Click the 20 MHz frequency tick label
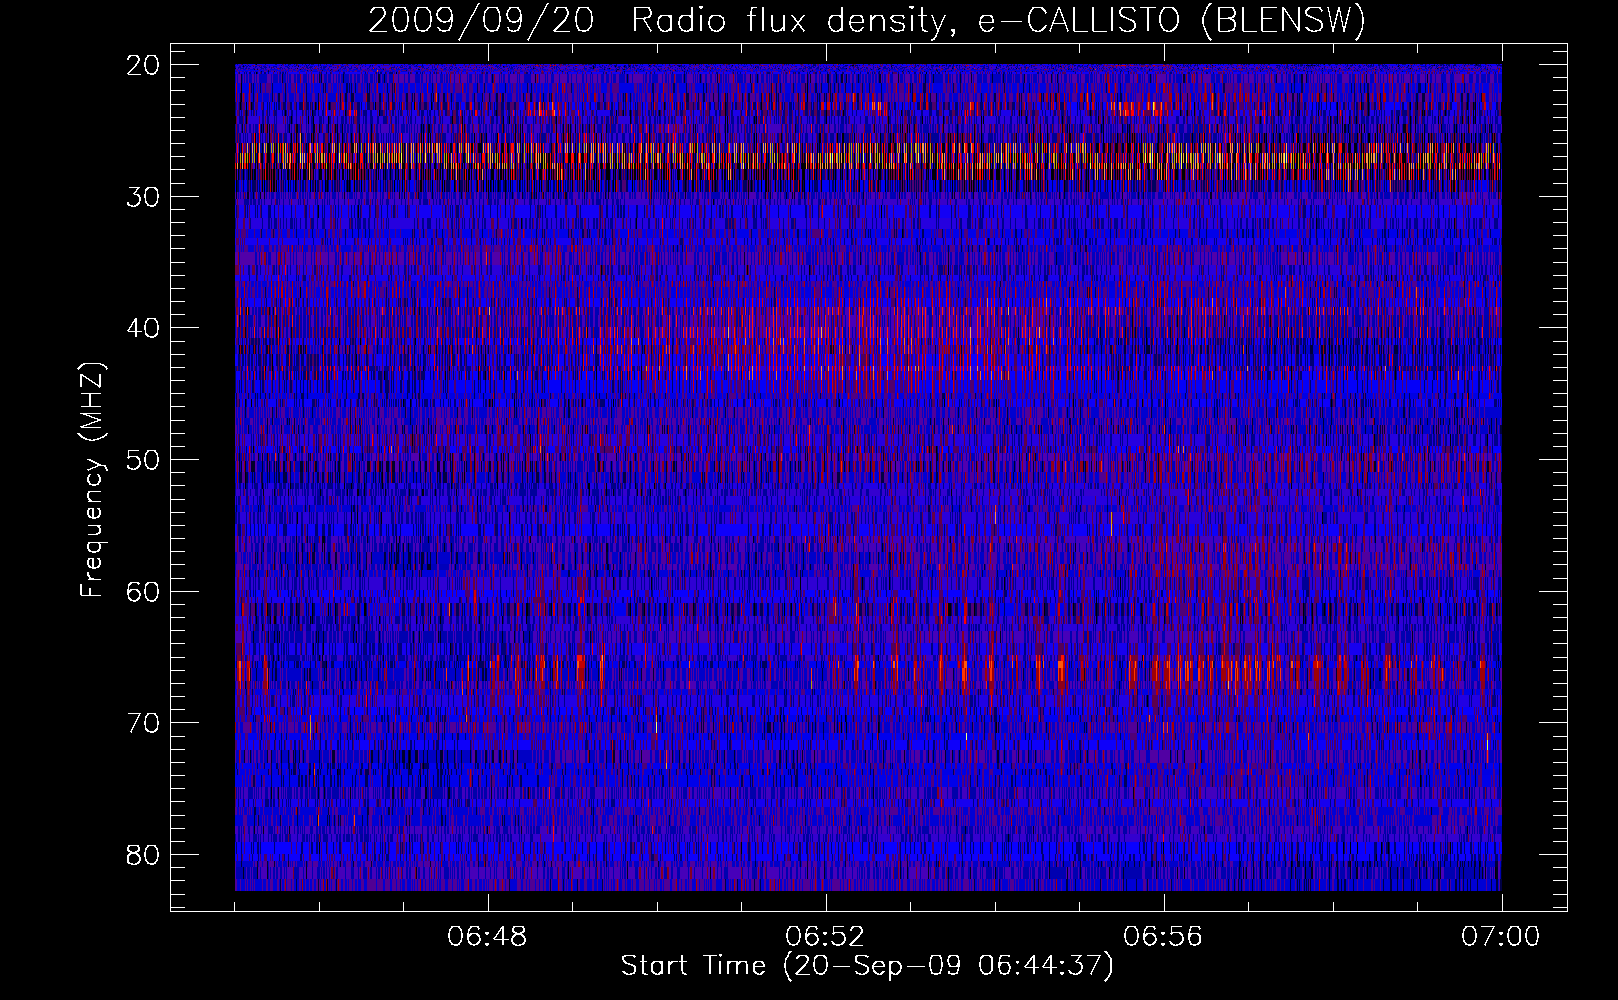The image size is (1618, 1000). tap(144, 65)
